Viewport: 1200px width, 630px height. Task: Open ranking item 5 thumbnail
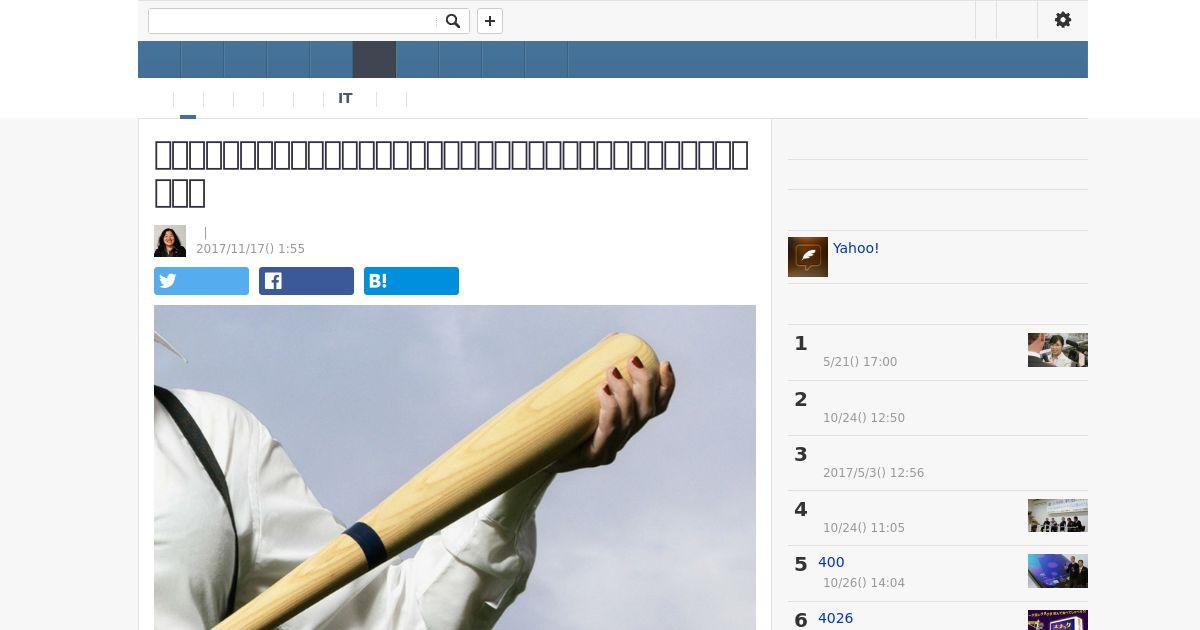[1058, 571]
